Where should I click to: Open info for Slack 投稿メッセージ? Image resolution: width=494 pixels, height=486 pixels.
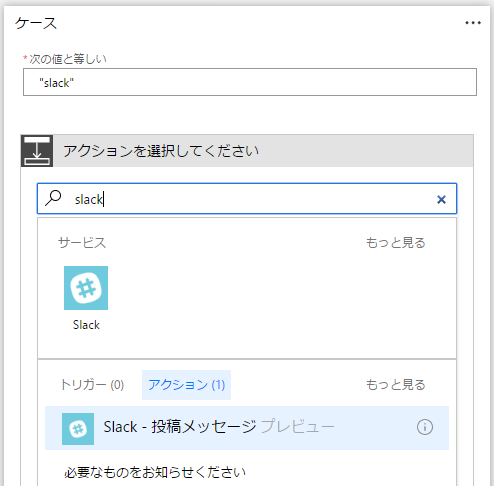(x=425, y=427)
